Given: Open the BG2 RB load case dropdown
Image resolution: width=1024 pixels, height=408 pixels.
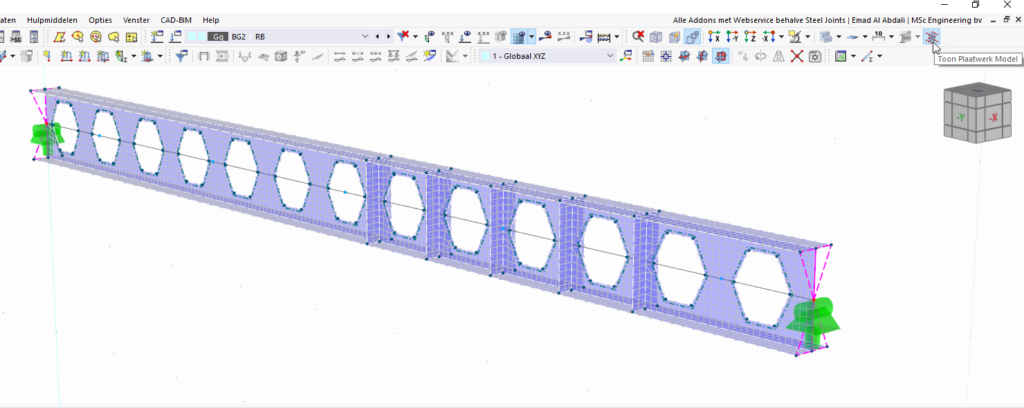Looking at the screenshot, I should coord(364,37).
